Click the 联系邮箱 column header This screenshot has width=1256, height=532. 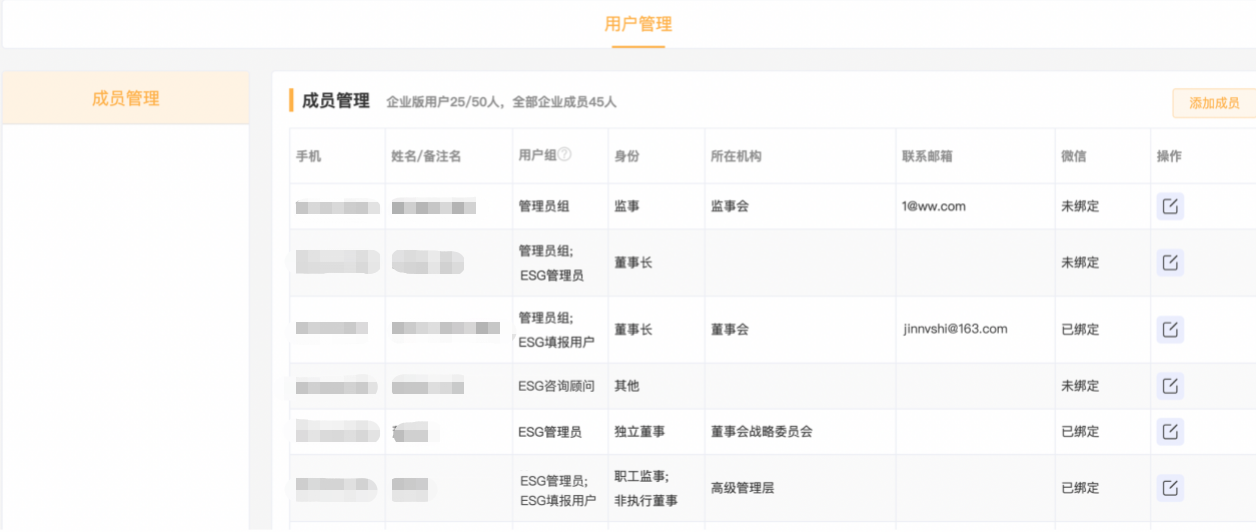tap(927, 156)
